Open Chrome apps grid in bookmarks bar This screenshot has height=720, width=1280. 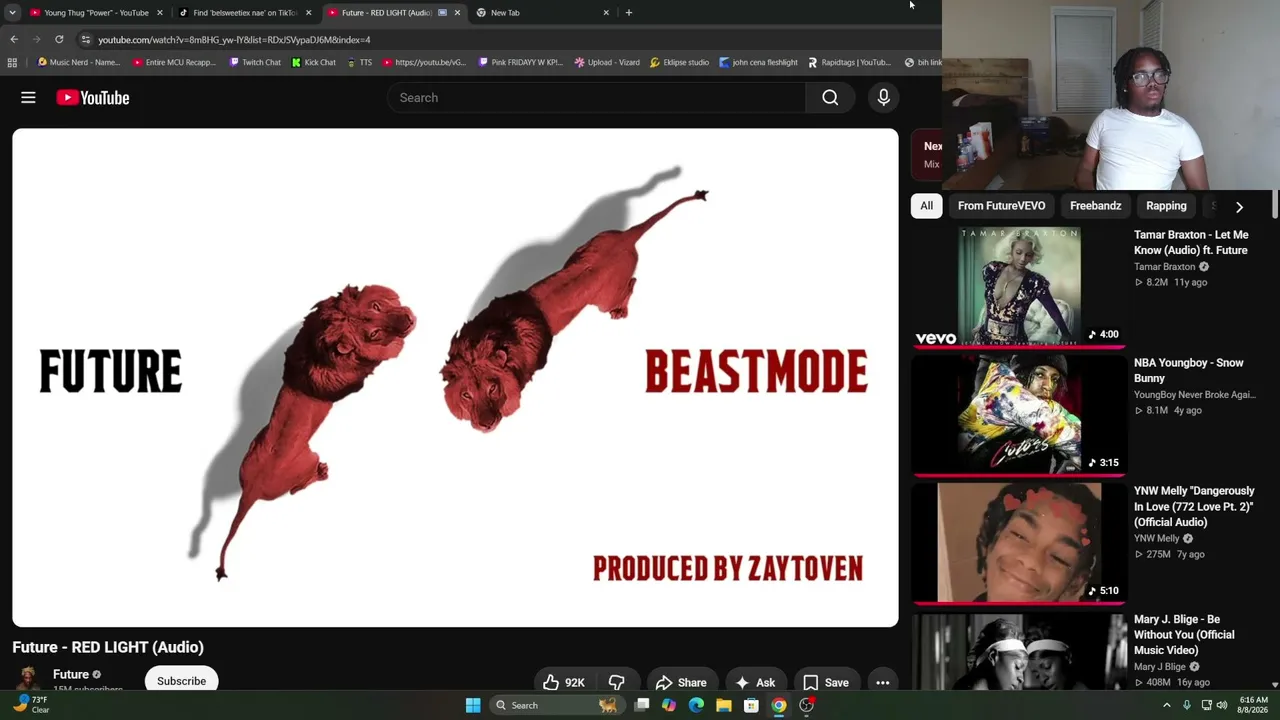tap(12, 62)
